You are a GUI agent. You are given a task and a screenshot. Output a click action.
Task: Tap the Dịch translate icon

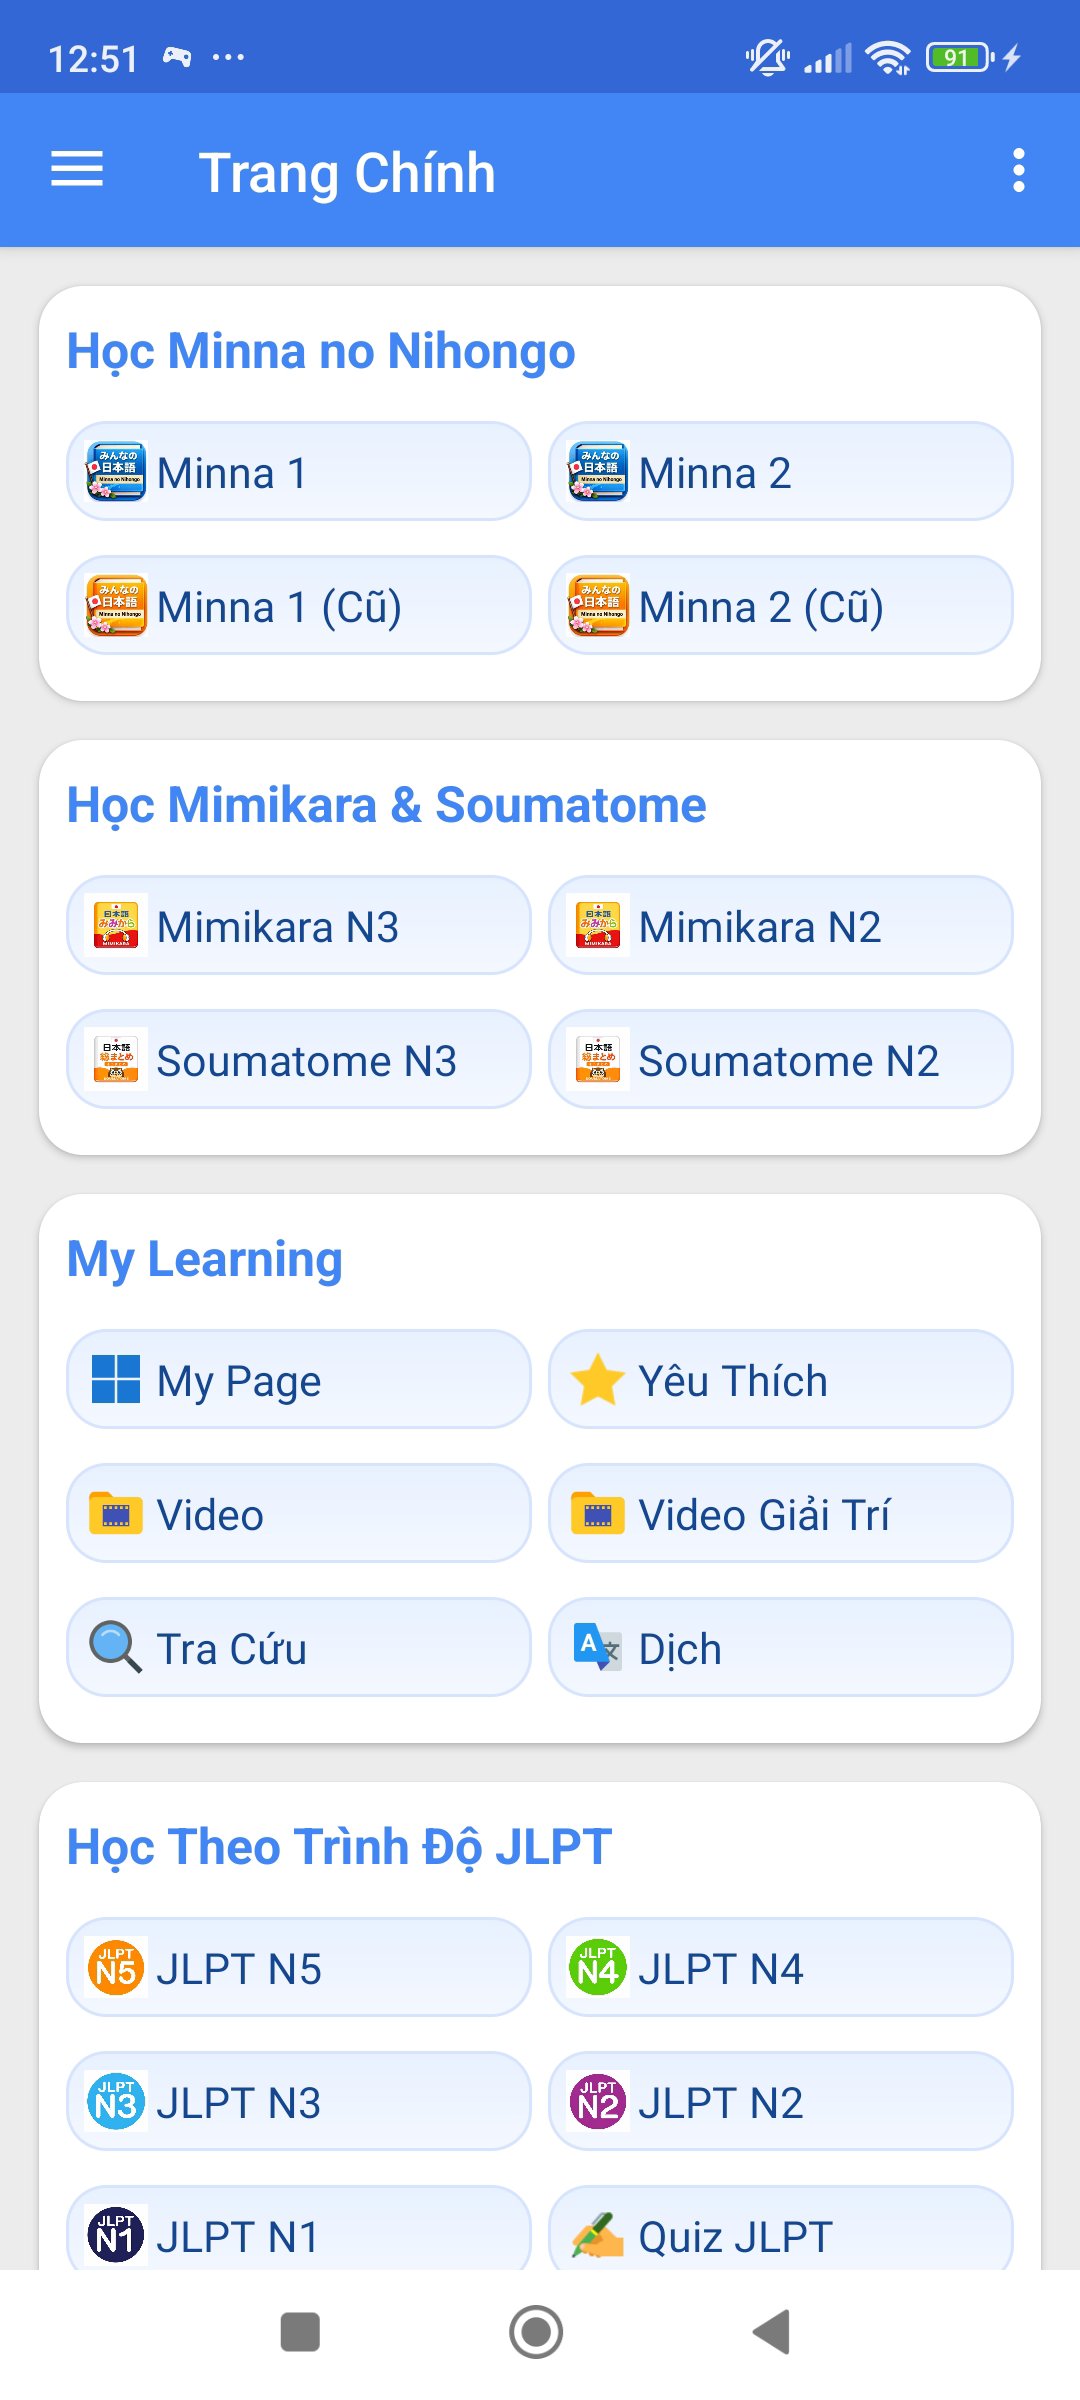tap(598, 1648)
